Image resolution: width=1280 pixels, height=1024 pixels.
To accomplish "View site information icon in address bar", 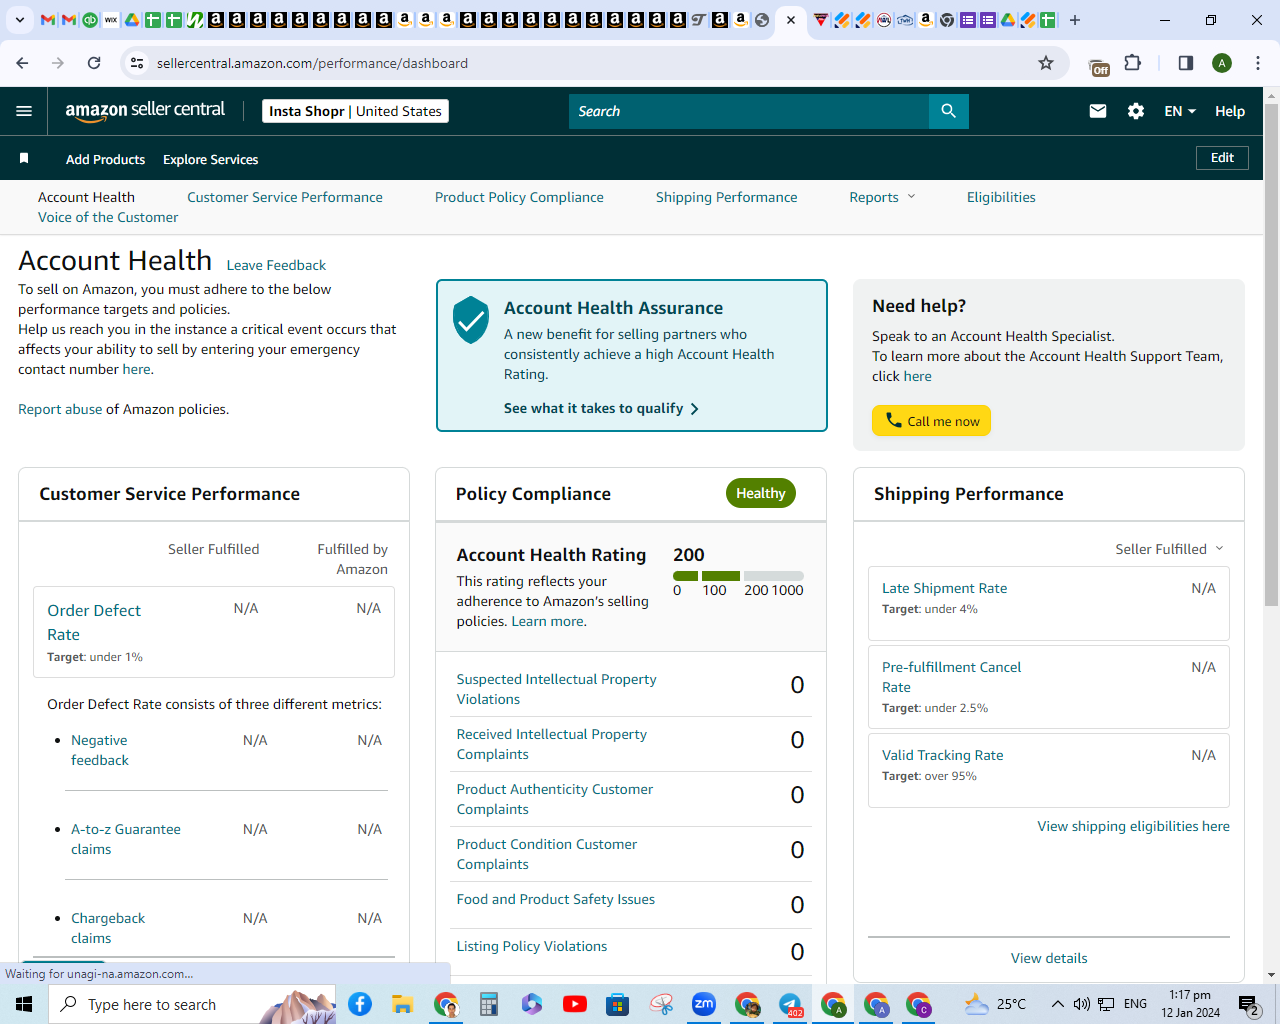I will click(138, 63).
